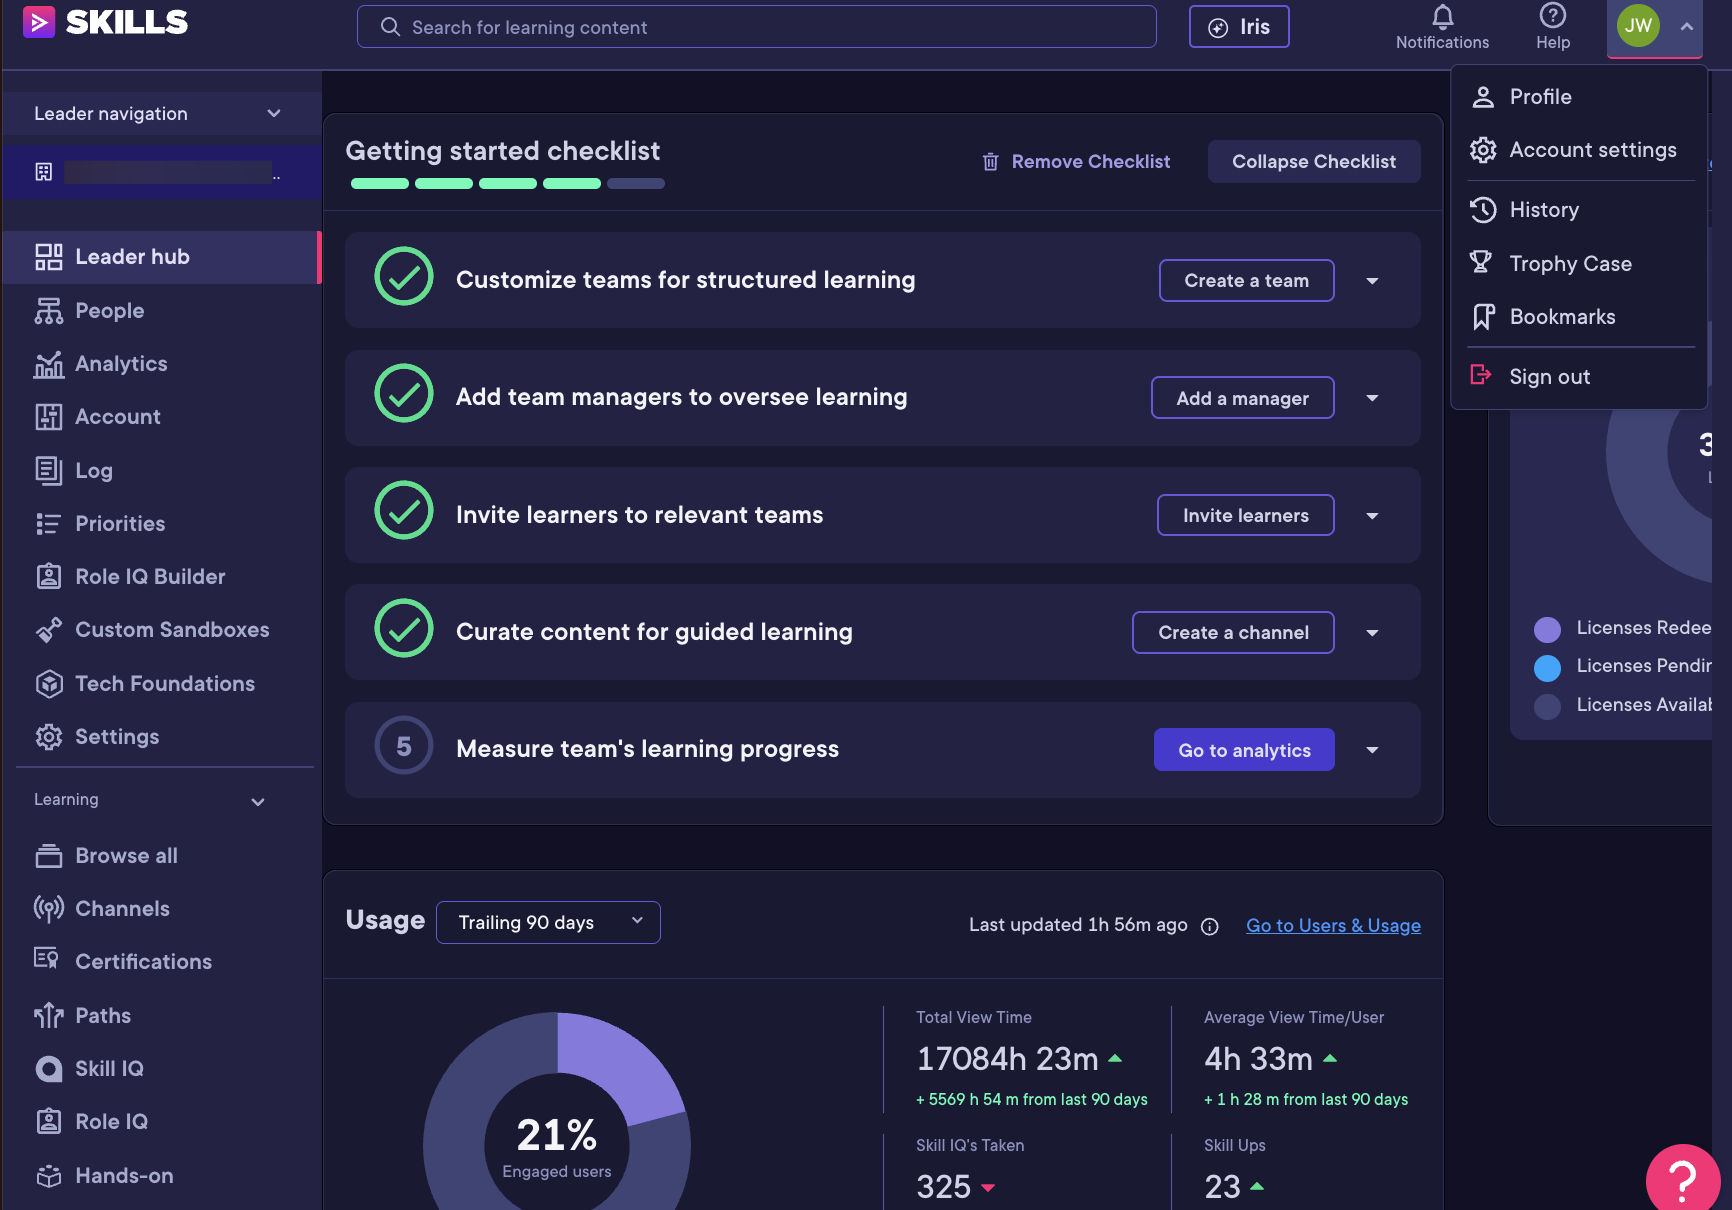
Task: Click step 5 circle for Measure progress
Action: [404, 746]
